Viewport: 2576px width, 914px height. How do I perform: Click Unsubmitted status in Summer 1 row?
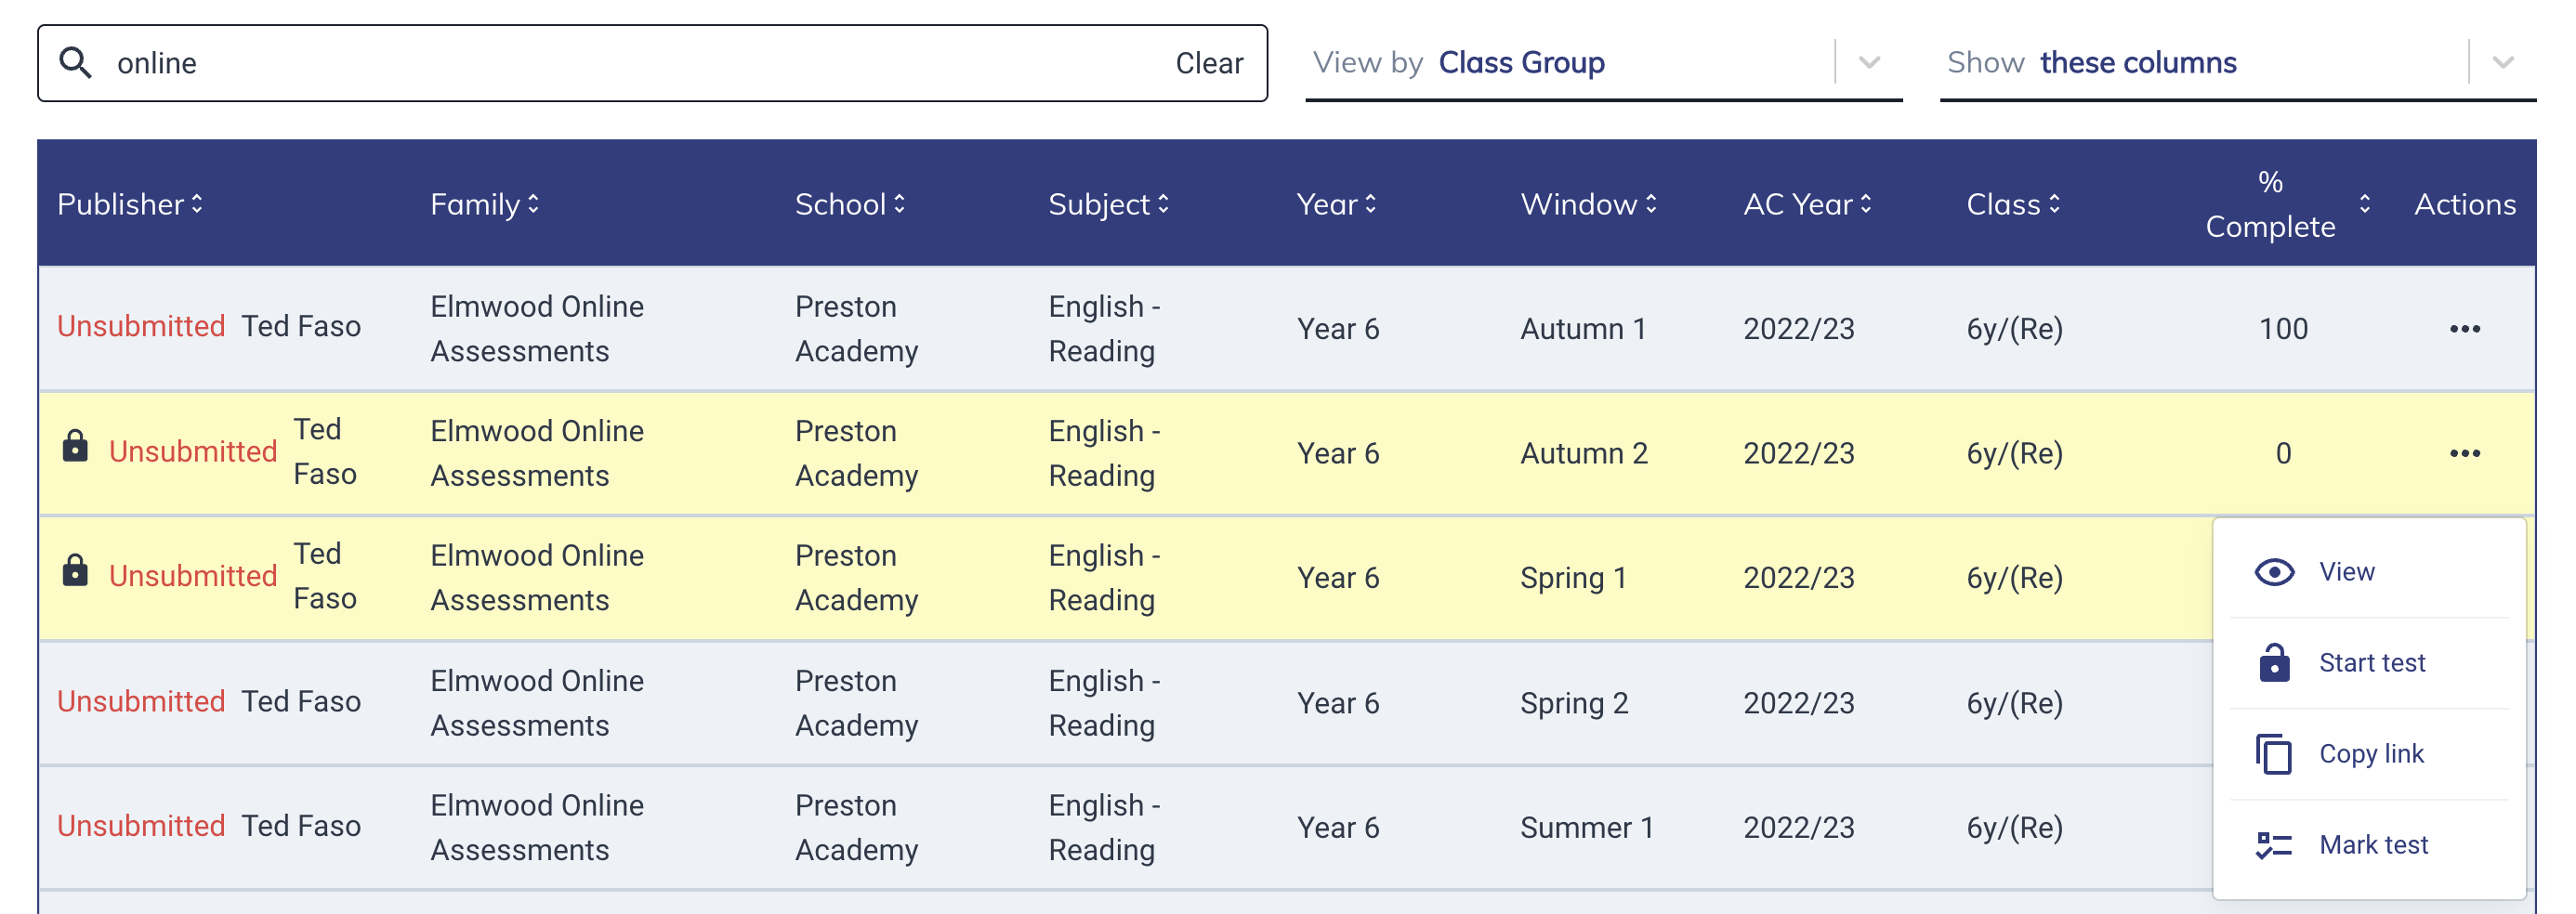tap(141, 825)
